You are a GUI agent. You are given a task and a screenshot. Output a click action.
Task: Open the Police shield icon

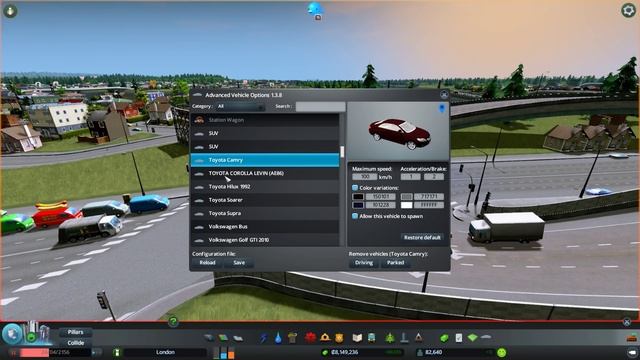click(x=339, y=338)
